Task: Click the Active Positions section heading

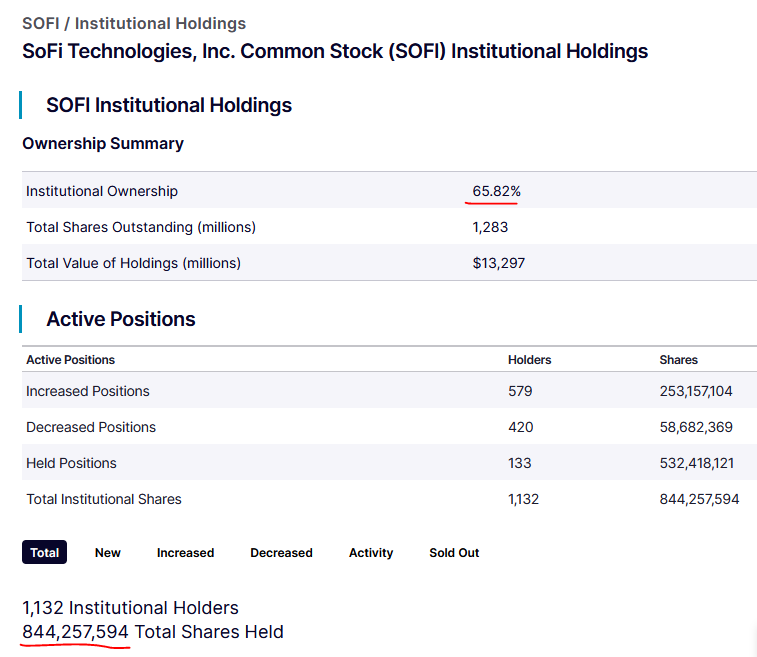Action: pyautogui.click(x=121, y=319)
